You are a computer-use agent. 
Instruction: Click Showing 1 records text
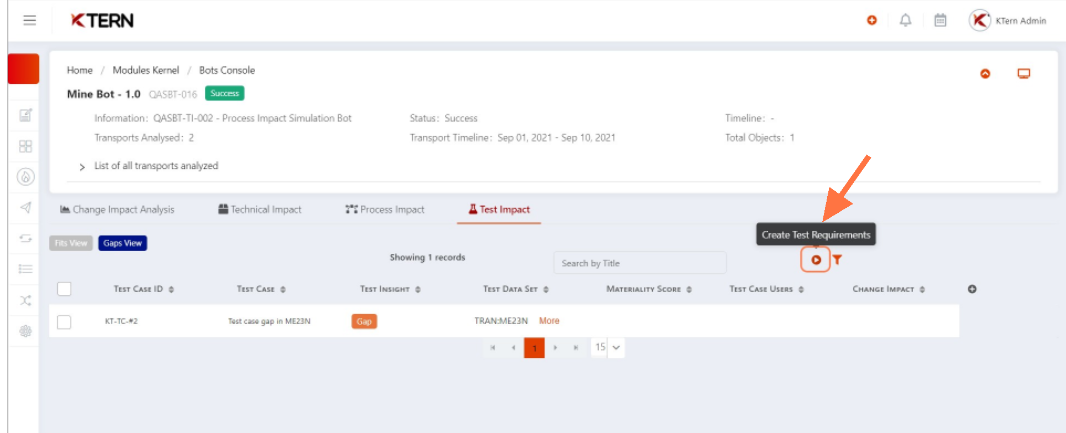click(428, 258)
